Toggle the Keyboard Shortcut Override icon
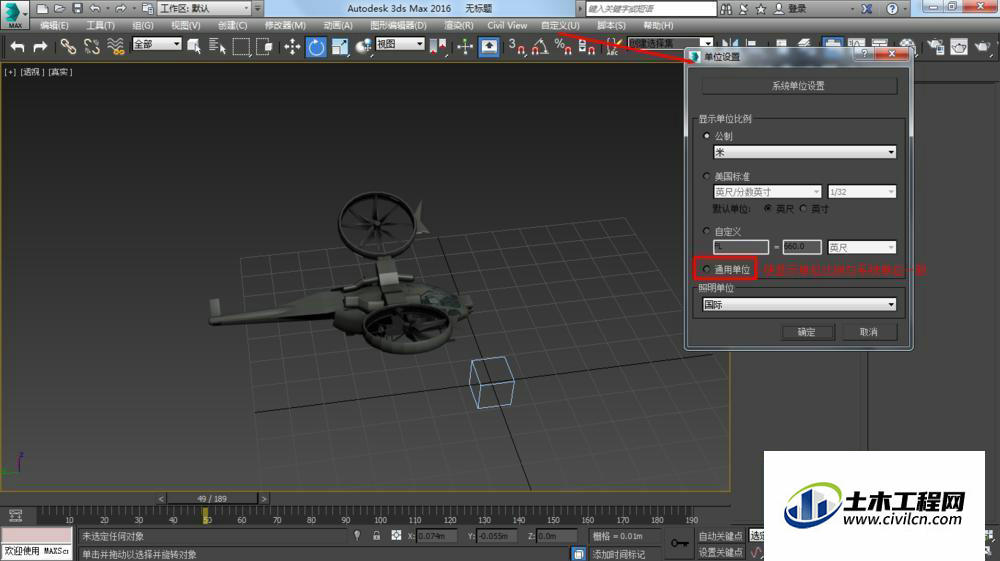Viewport: 1000px width, 561px height. pyautogui.click(x=489, y=47)
